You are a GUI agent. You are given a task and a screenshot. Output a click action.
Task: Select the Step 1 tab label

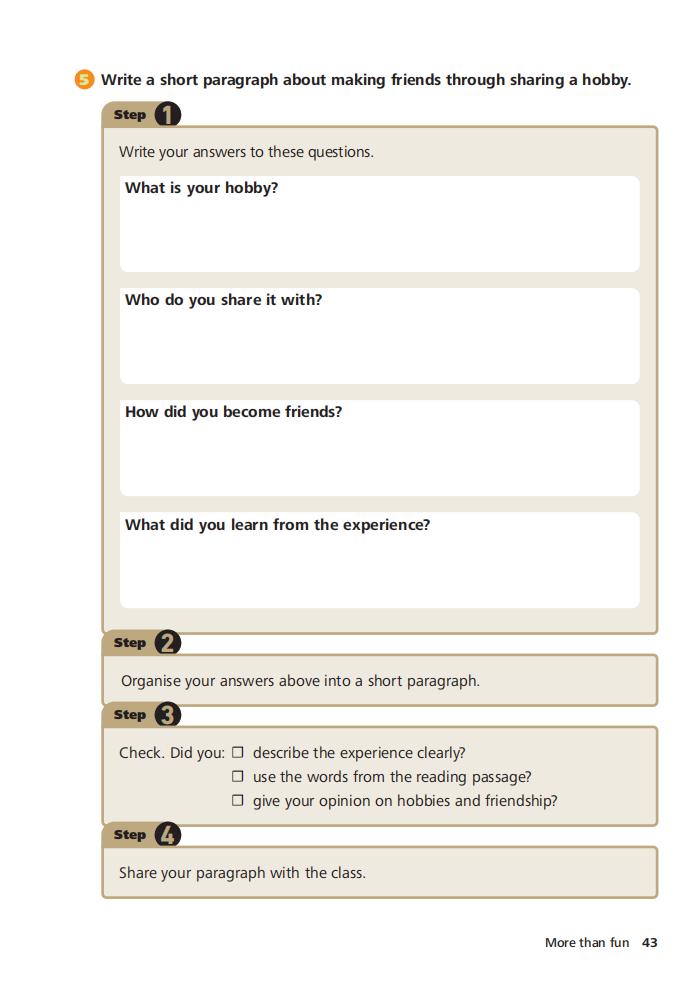tap(130, 115)
